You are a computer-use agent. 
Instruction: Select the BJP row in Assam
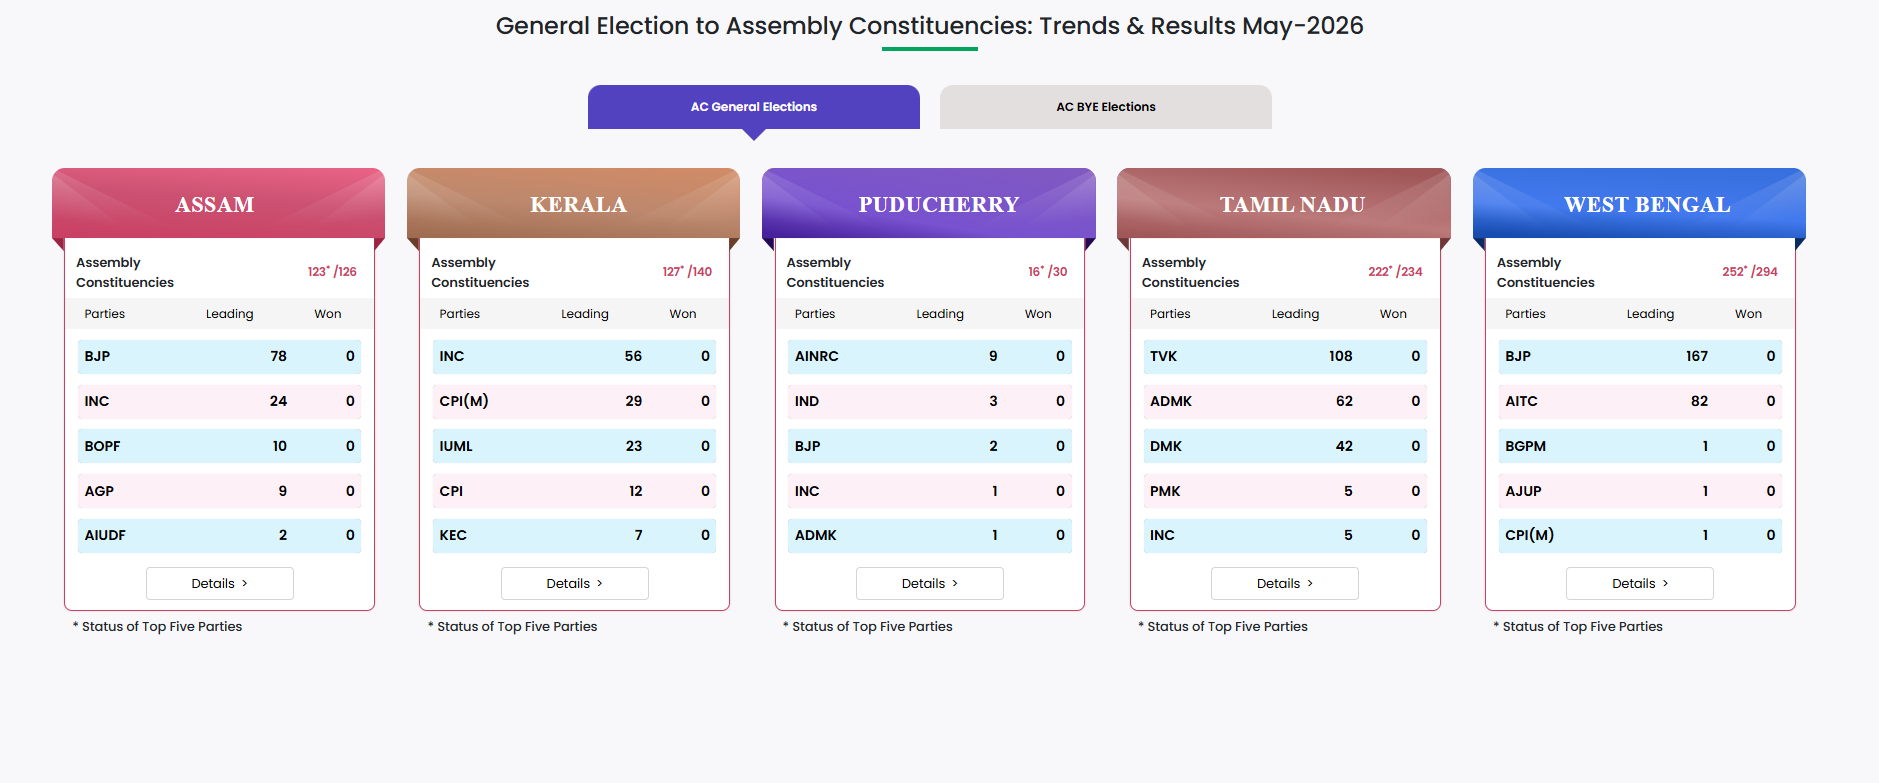(x=220, y=356)
